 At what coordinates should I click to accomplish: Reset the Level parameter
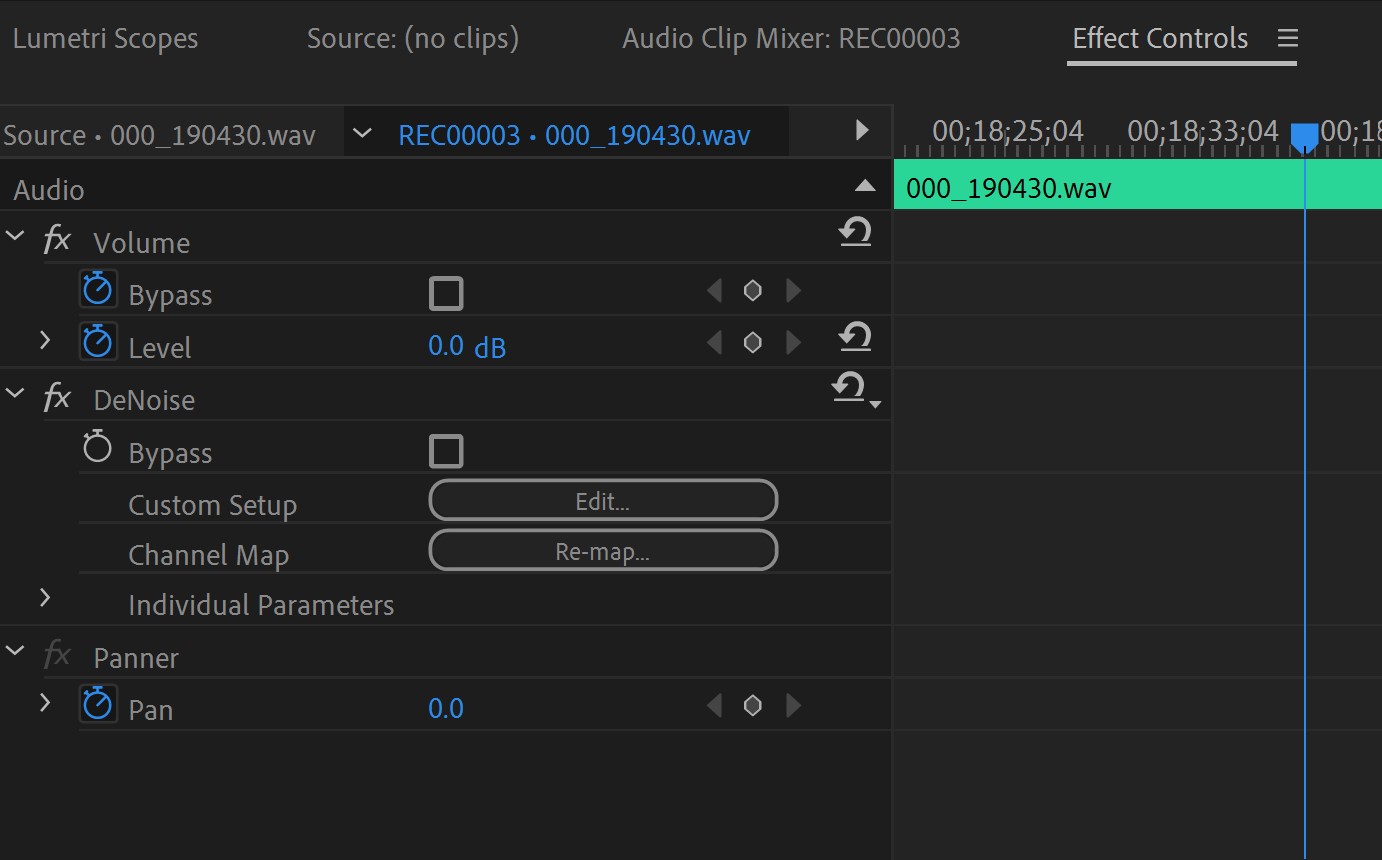point(855,337)
